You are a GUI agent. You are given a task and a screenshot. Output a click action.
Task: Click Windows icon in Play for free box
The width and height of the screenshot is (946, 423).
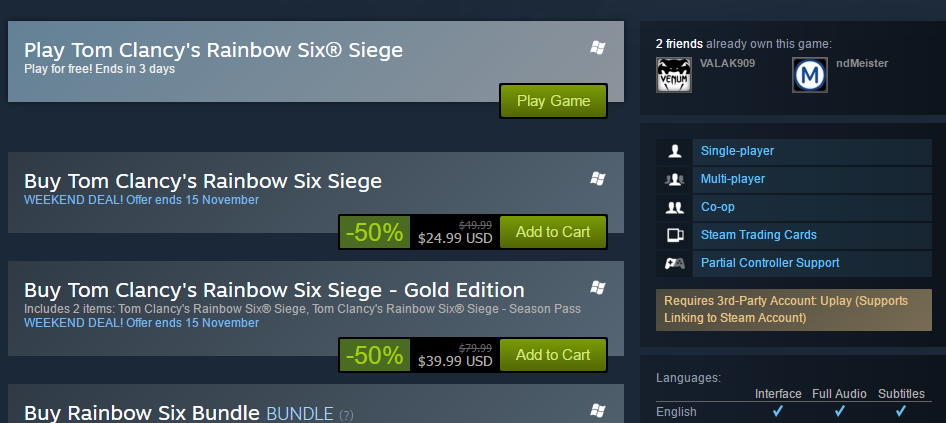597,48
